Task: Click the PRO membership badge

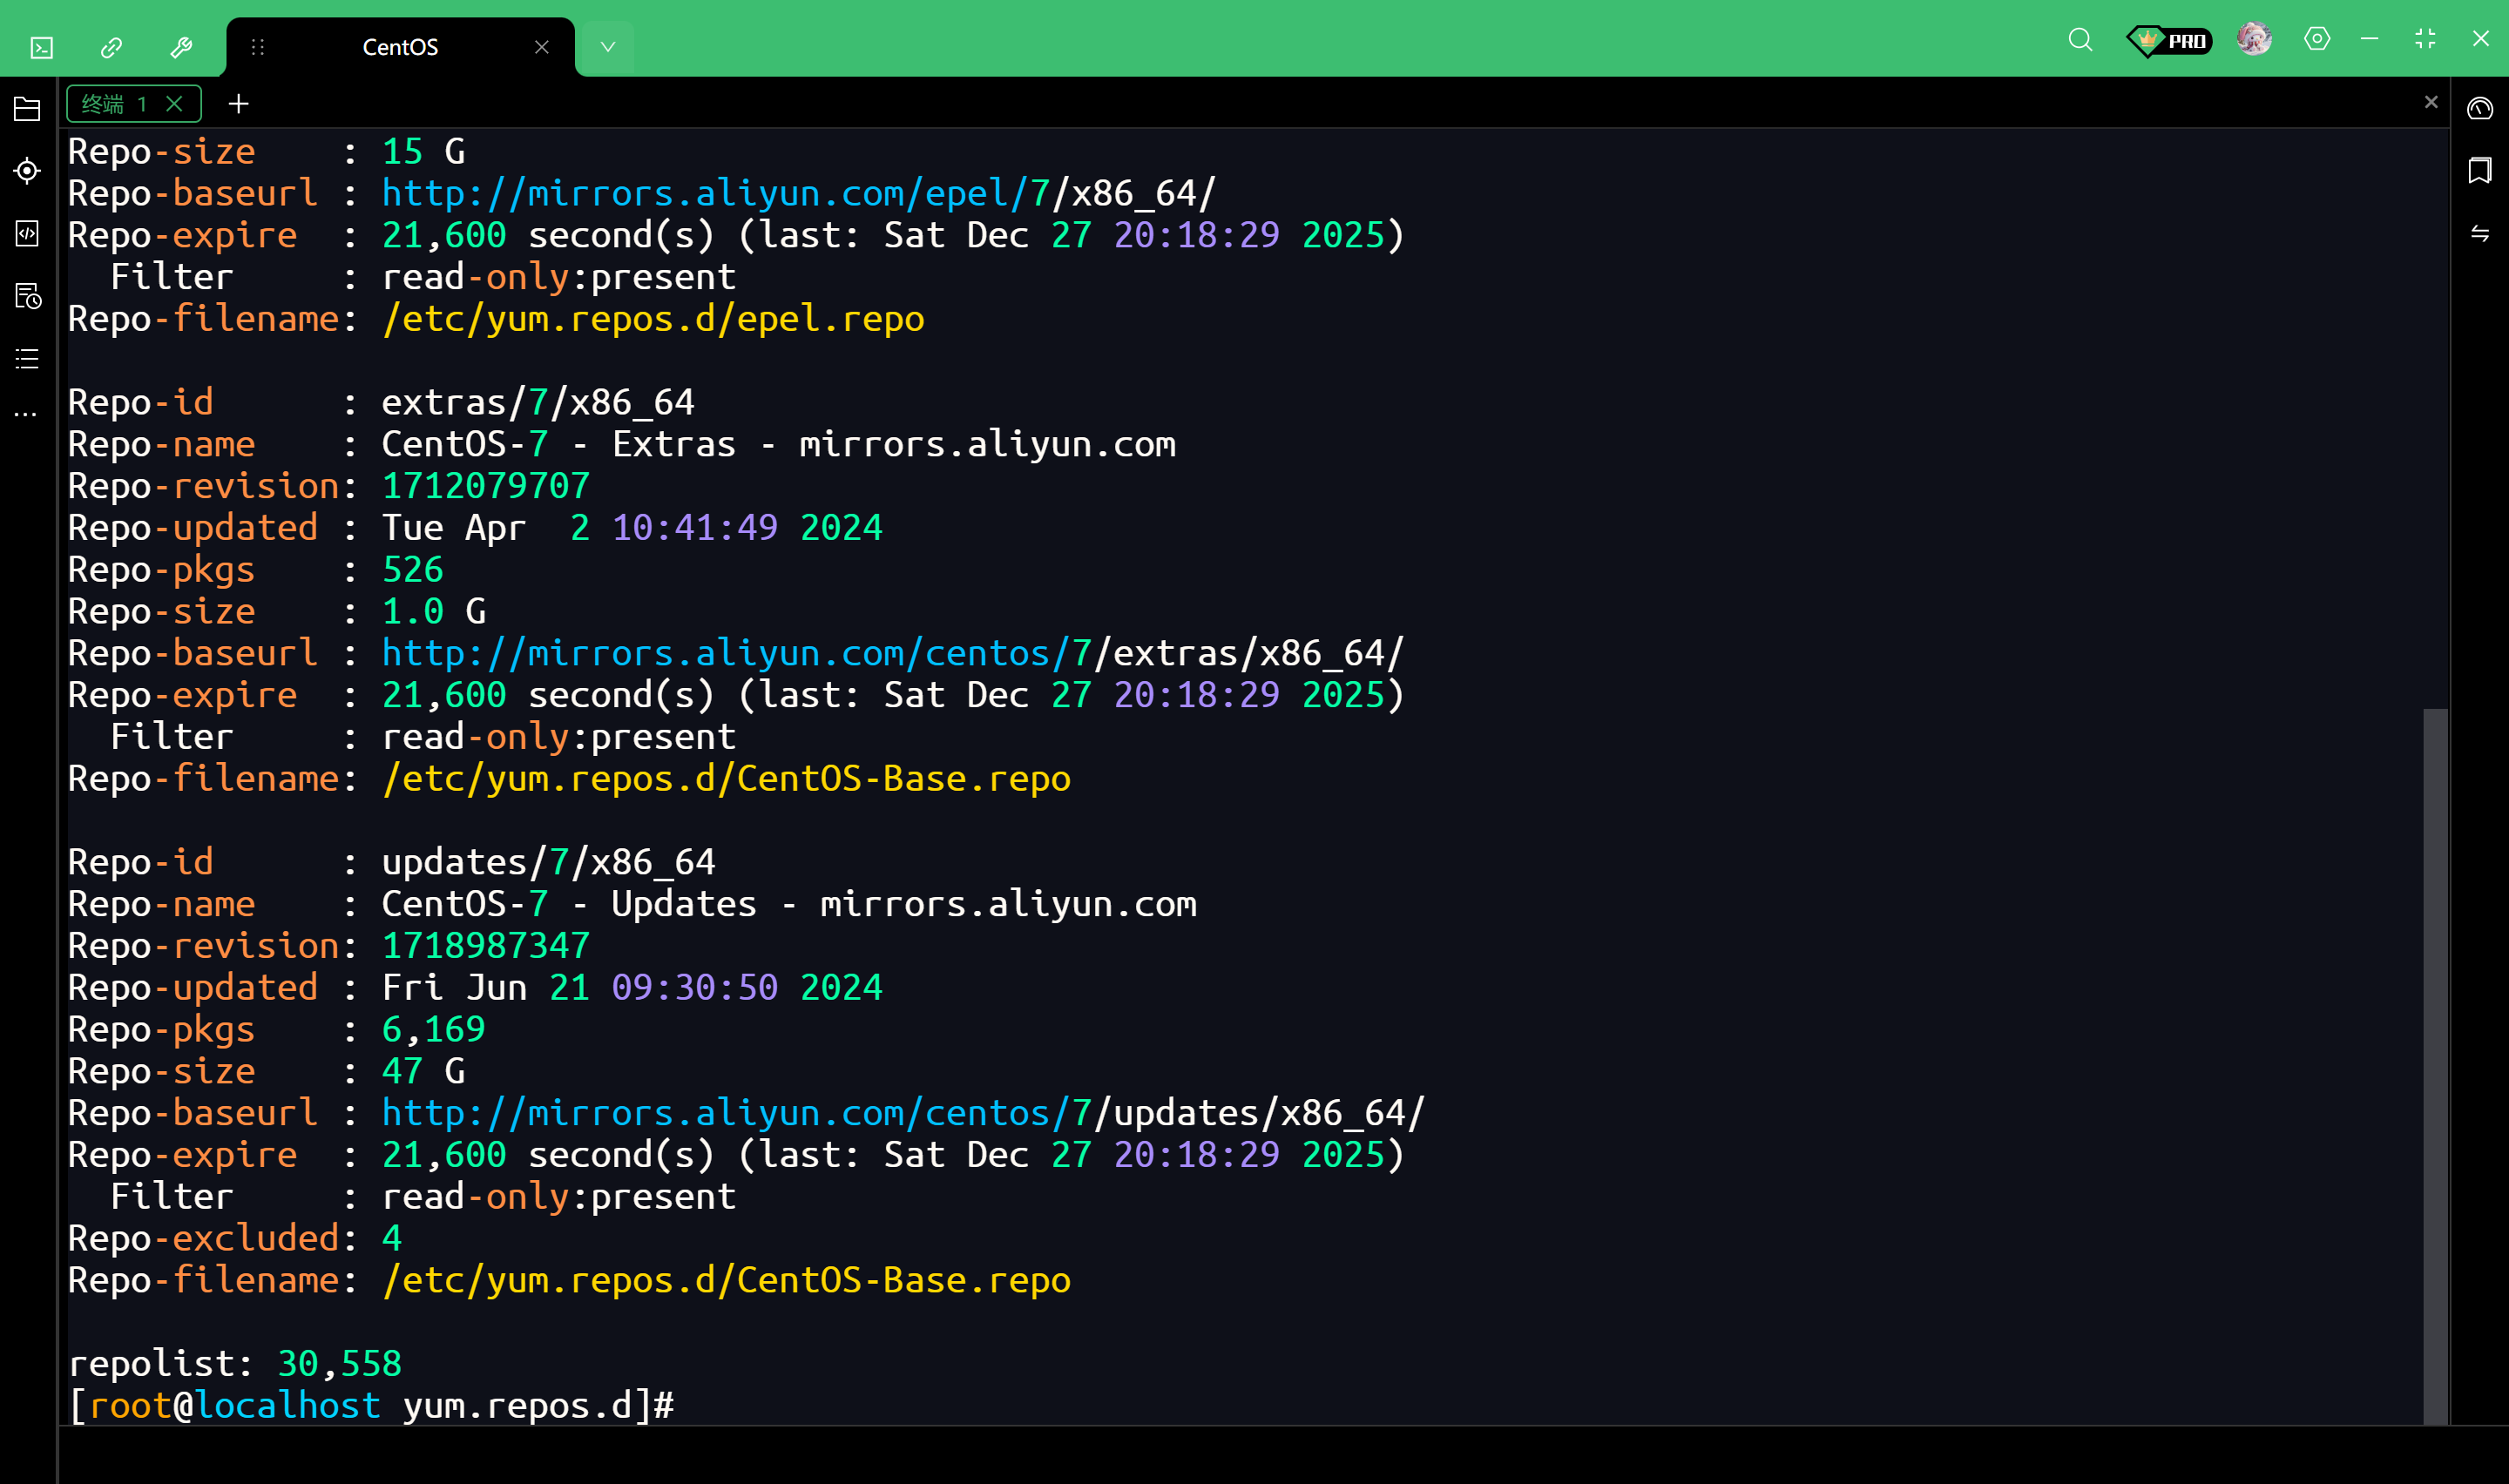Action: click(x=2168, y=41)
